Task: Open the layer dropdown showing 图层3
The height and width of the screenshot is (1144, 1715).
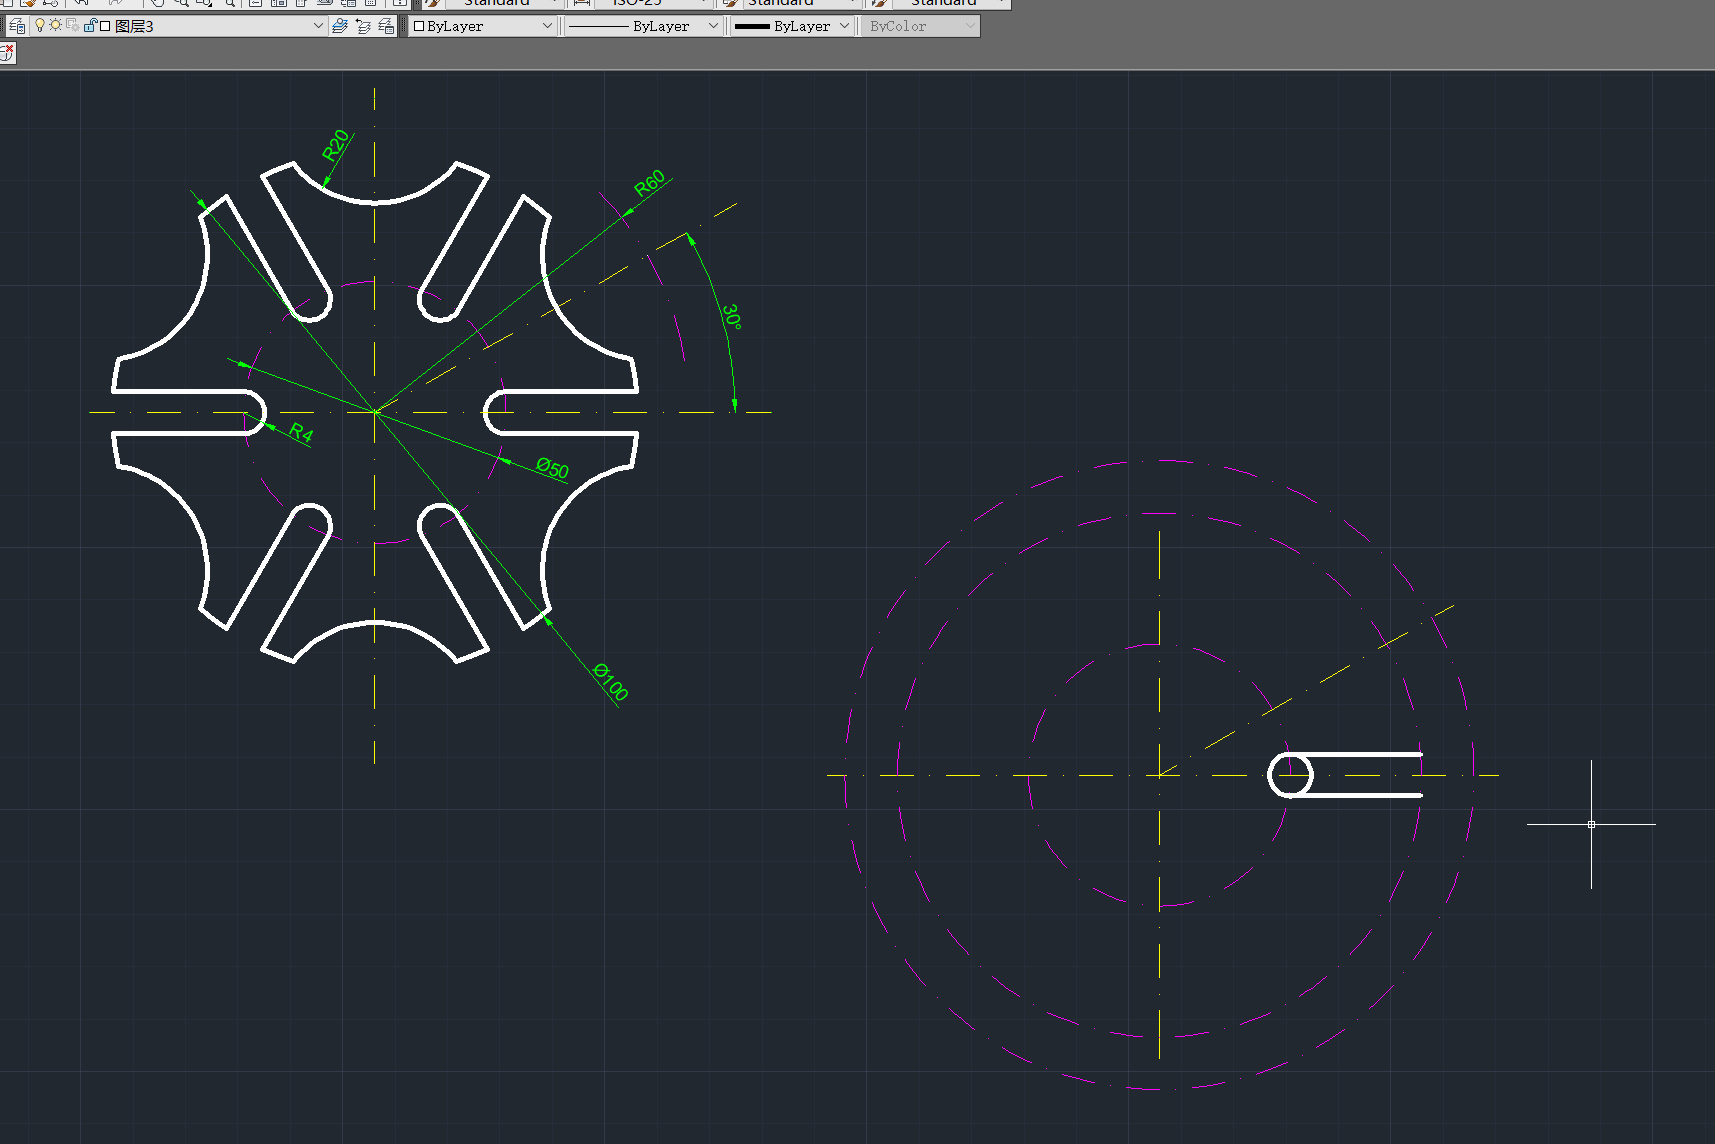Action: tap(318, 26)
